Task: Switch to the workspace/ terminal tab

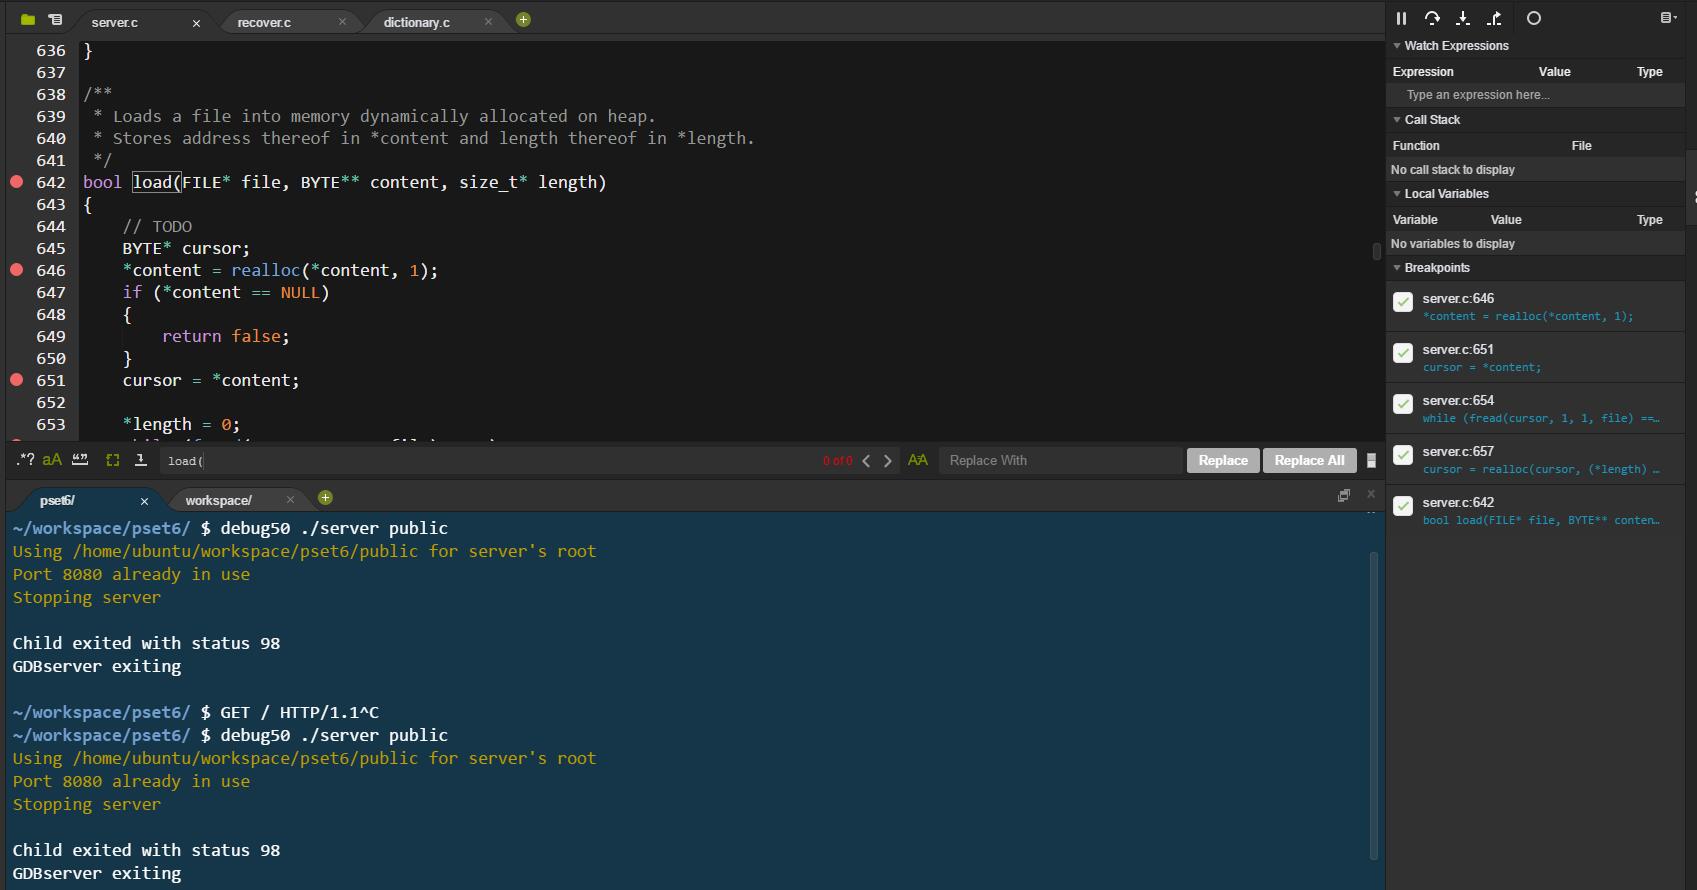Action: [218, 500]
